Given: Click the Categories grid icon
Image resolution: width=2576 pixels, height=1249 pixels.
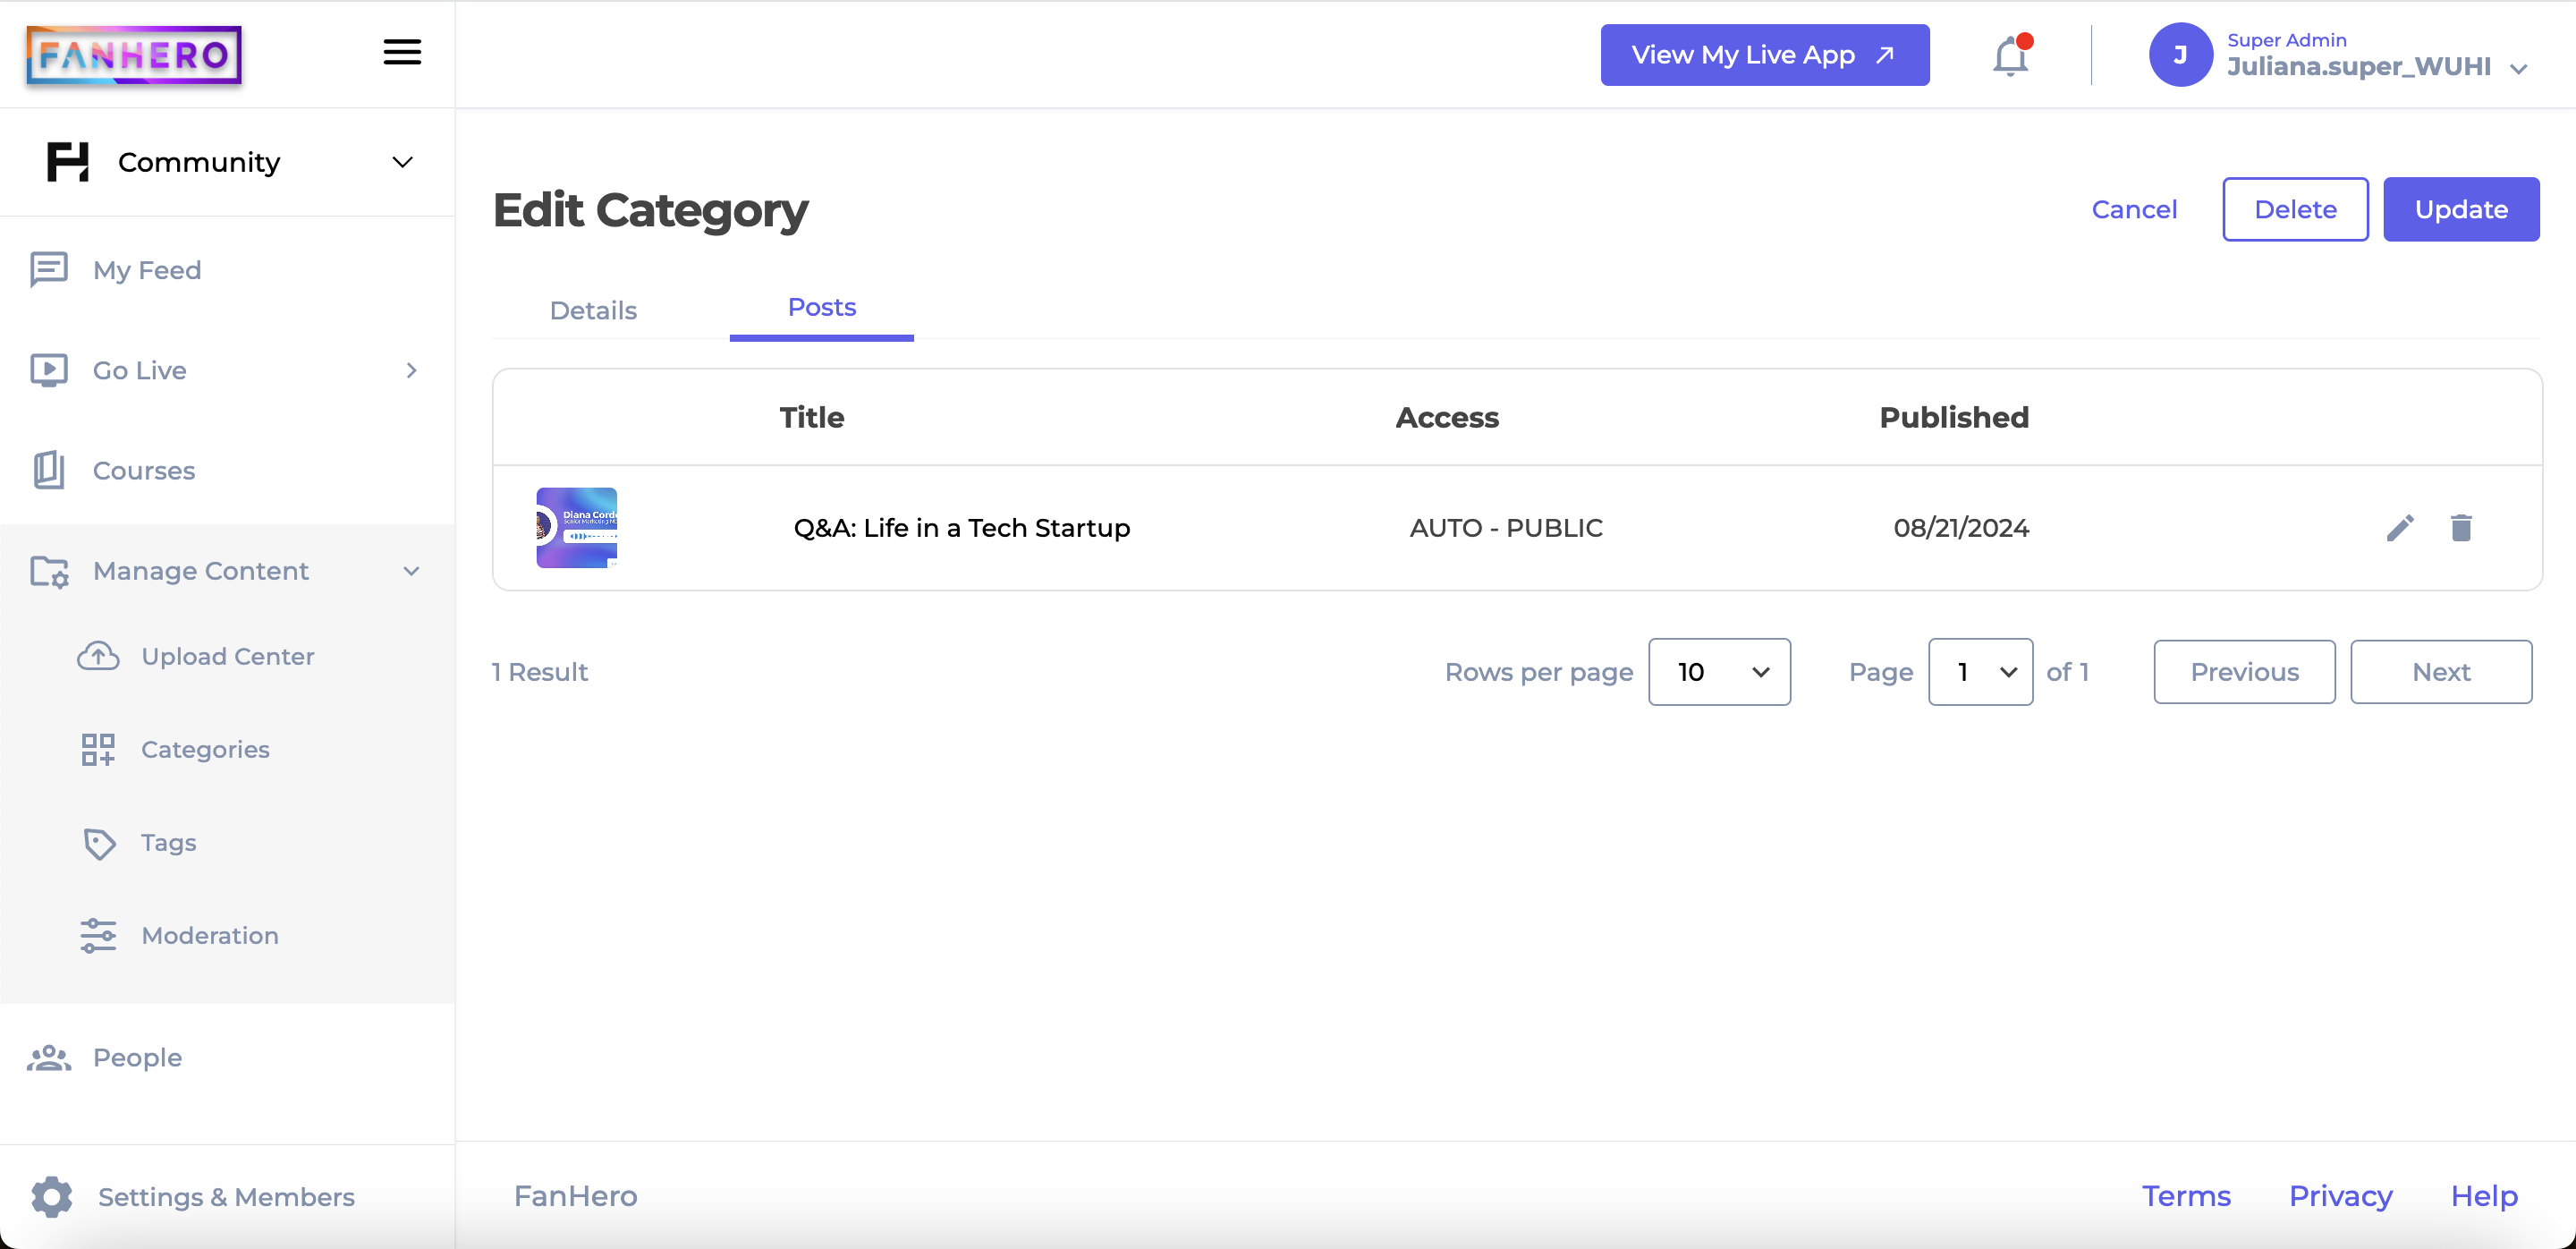Looking at the screenshot, I should [97, 750].
